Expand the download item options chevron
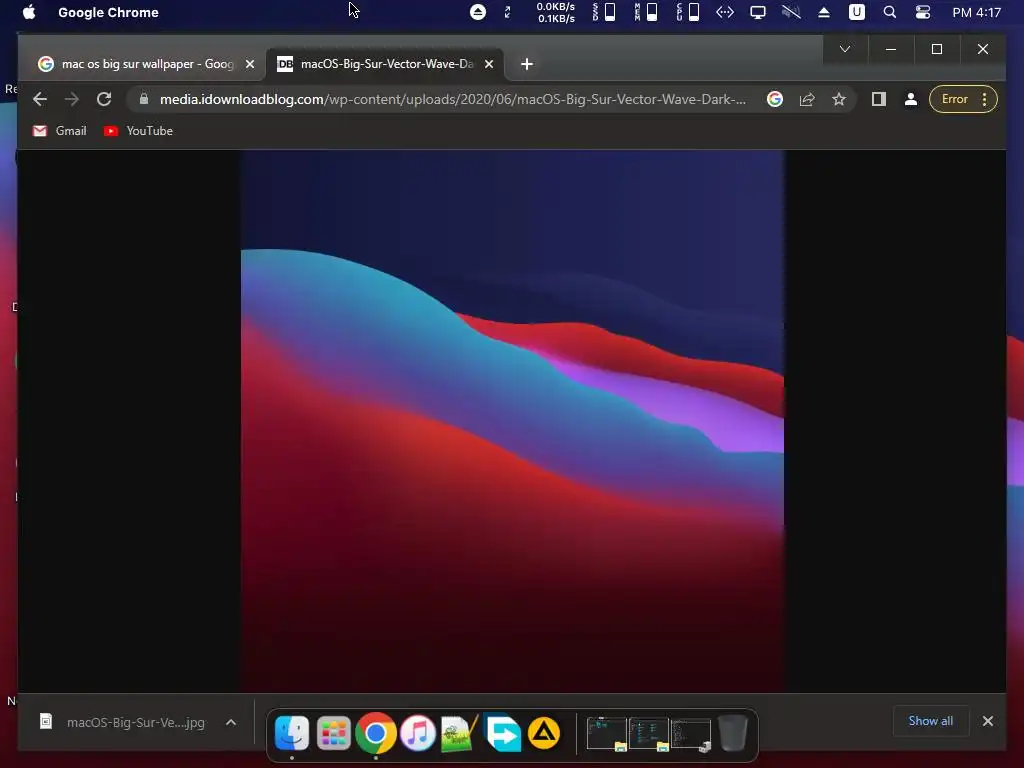The height and width of the screenshot is (768, 1024). [x=231, y=722]
